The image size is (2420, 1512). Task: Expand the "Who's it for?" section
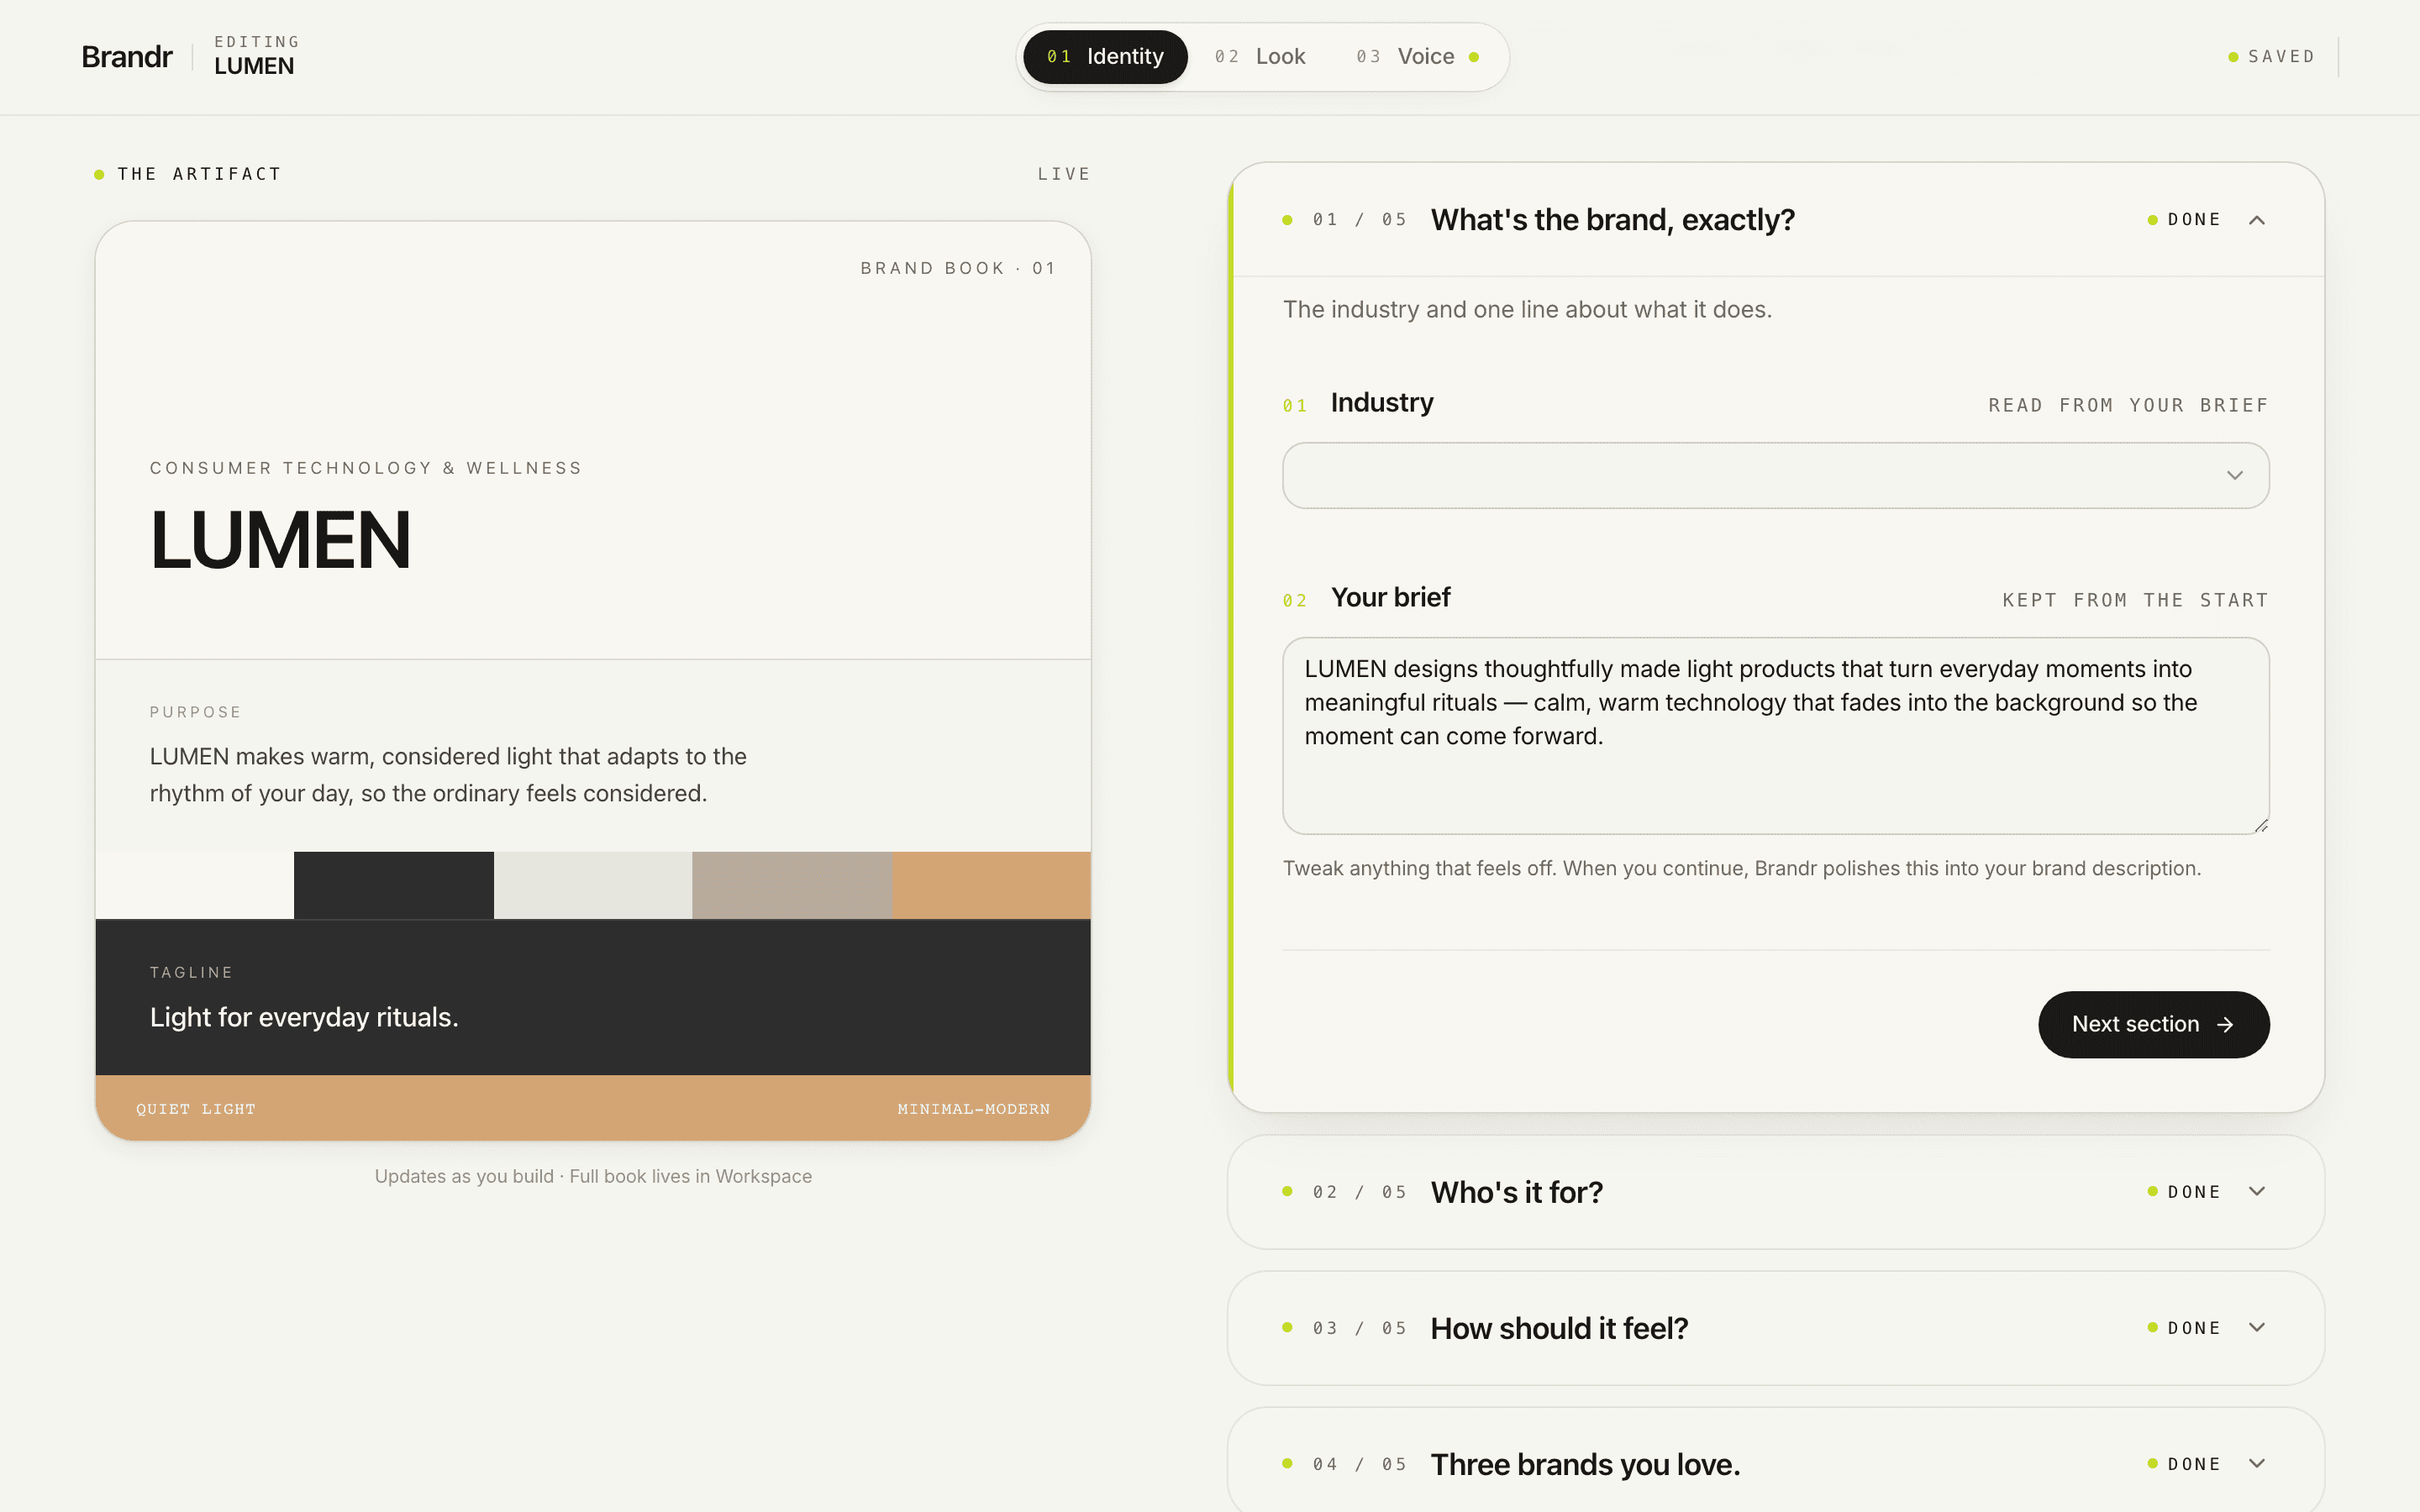tap(1775, 1192)
